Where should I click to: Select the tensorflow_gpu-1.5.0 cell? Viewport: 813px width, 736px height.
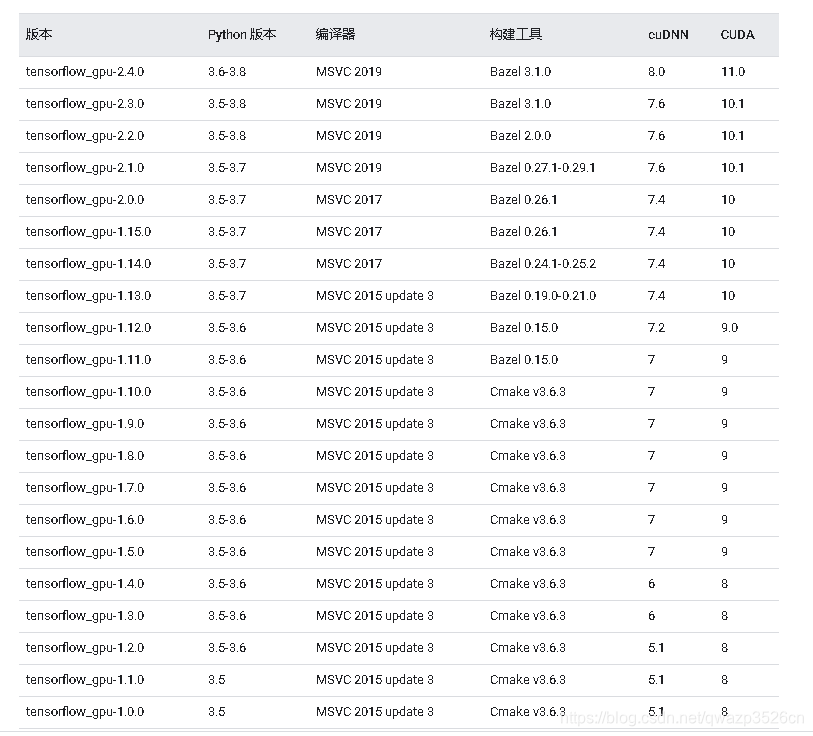[85, 552]
